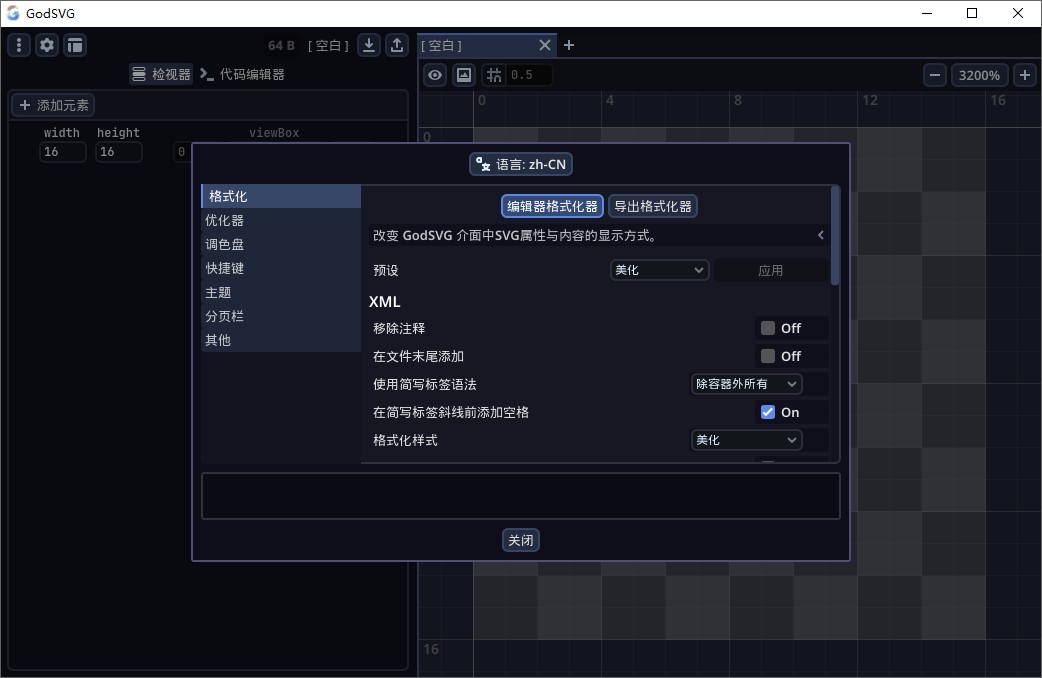Toggle the eye visibility icon above the canvas

coord(434,75)
